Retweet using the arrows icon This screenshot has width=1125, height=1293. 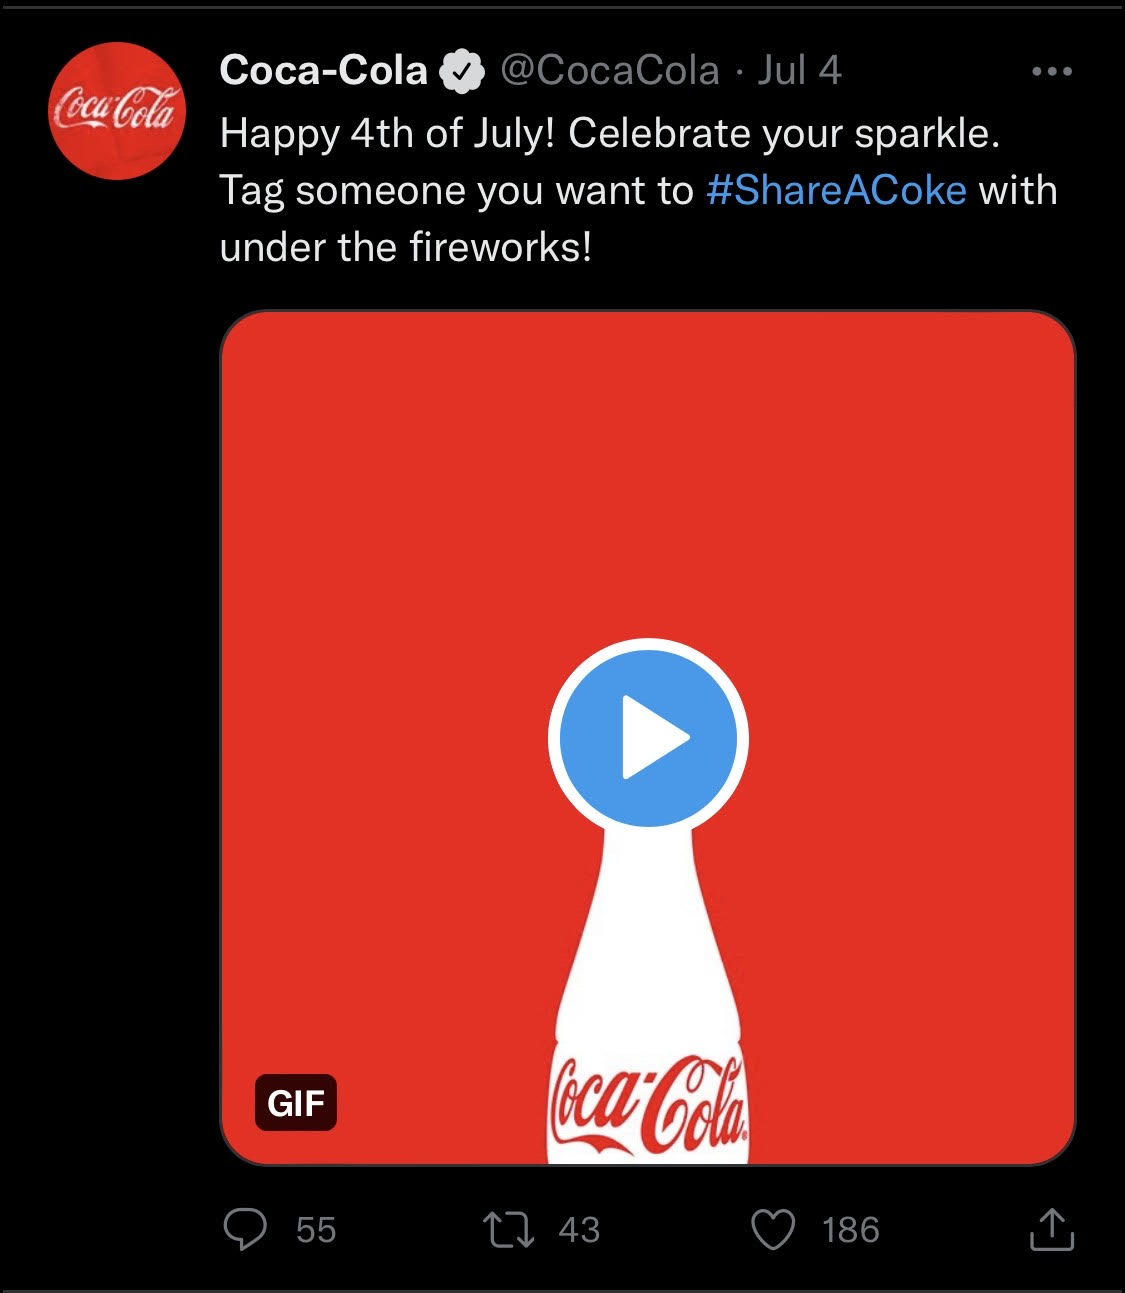pos(509,1230)
